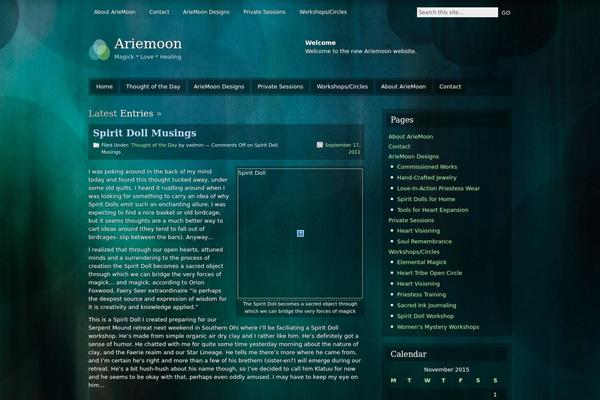Select Contact in main navigation bar
Viewport: 600px width, 400px height.
(450, 87)
